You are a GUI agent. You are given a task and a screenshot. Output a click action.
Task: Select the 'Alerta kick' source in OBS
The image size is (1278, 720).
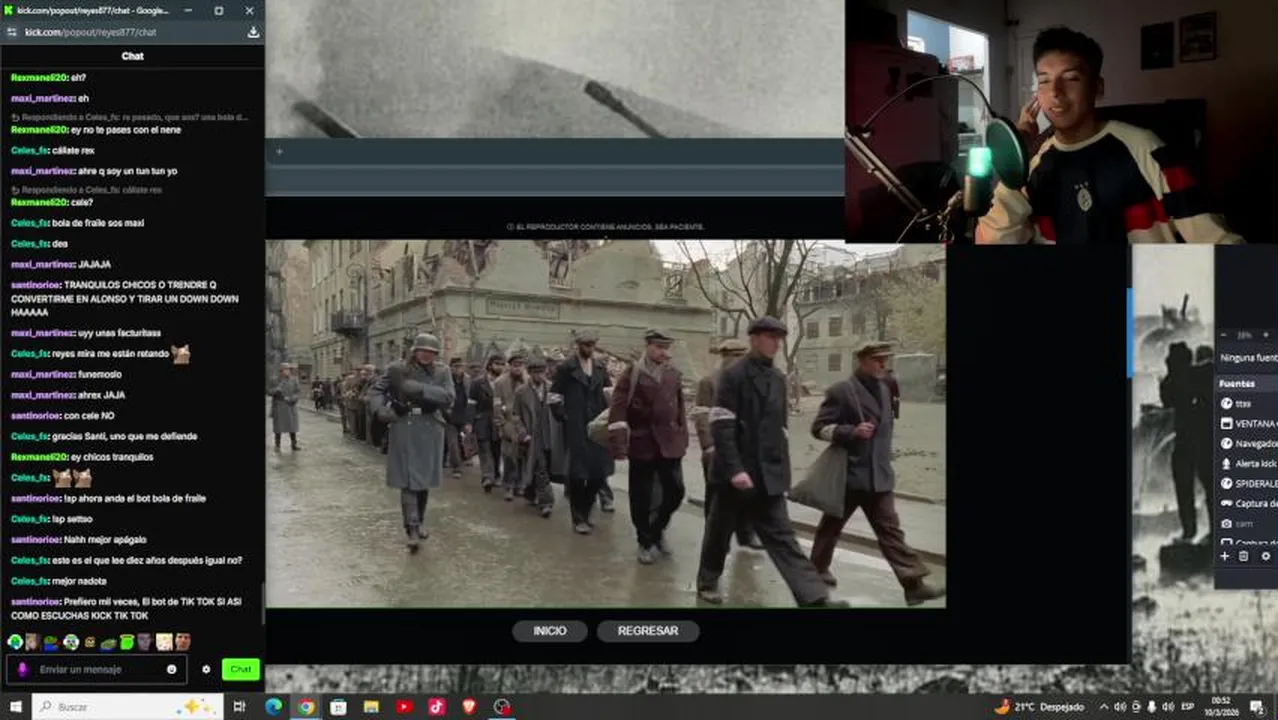point(1247,463)
